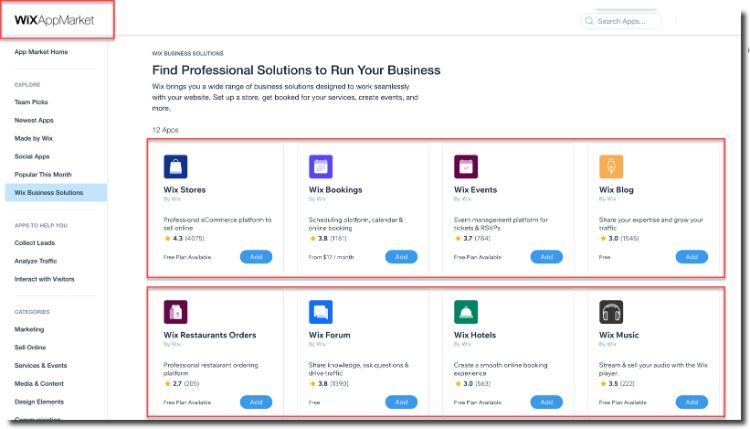750x429 pixels.
Task: Click the search magnifier icon
Action: (589, 21)
